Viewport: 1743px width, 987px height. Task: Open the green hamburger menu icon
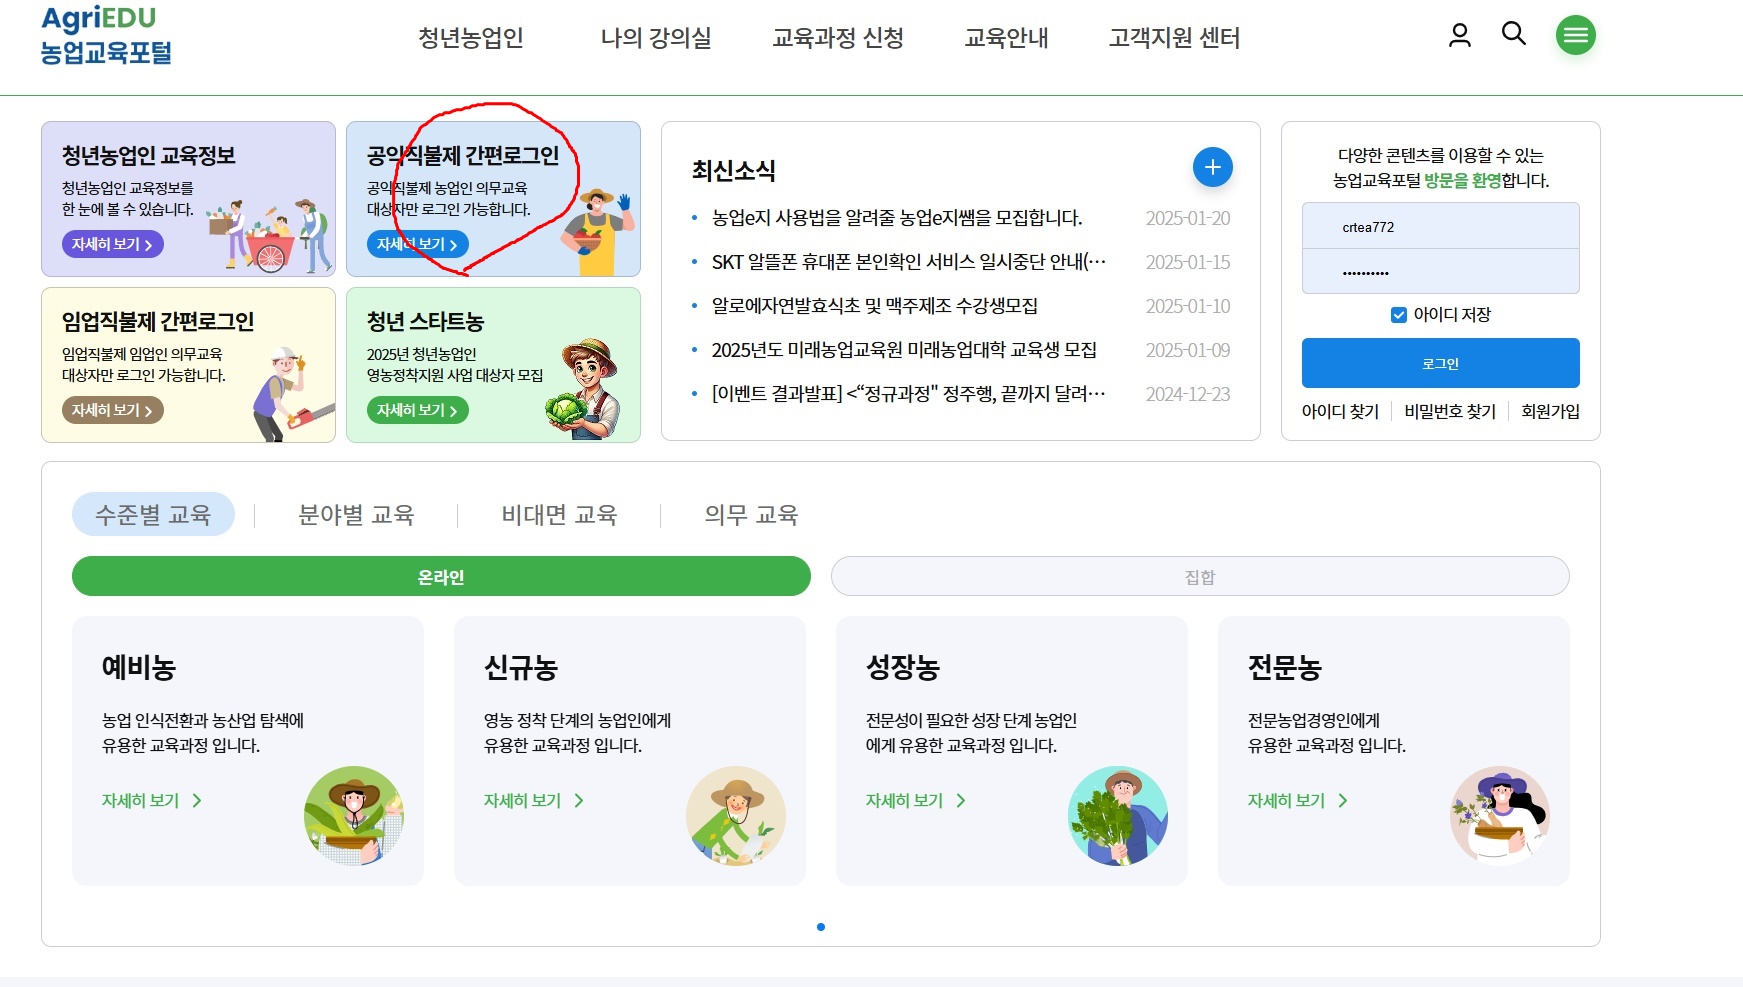coord(1576,34)
